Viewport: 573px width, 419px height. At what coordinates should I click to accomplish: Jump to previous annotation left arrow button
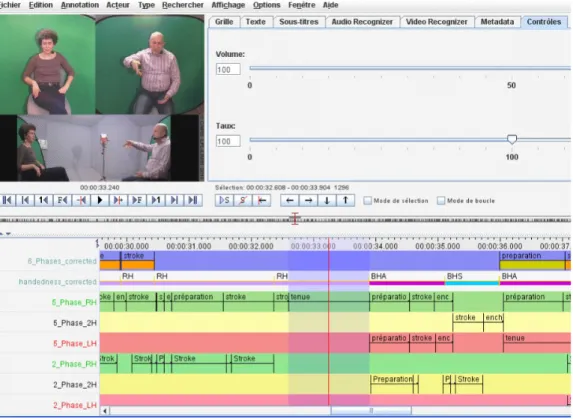click(x=290, y=200)
